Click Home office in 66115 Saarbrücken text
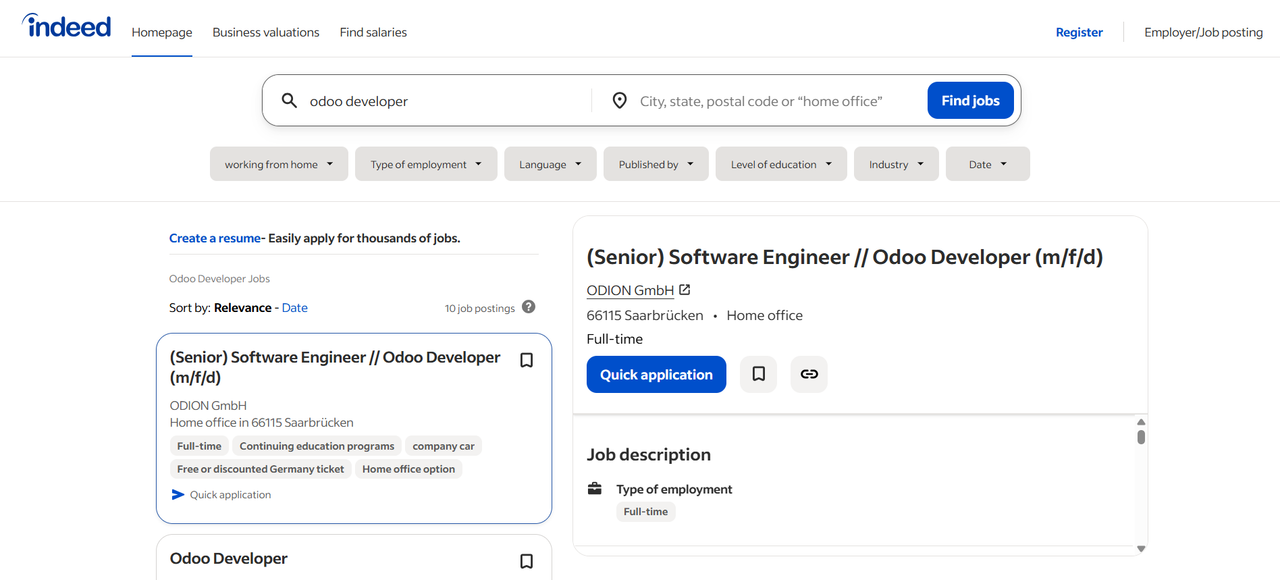Image resolution: width=1280 pixels, height=580 pixels. coord(262,422)
